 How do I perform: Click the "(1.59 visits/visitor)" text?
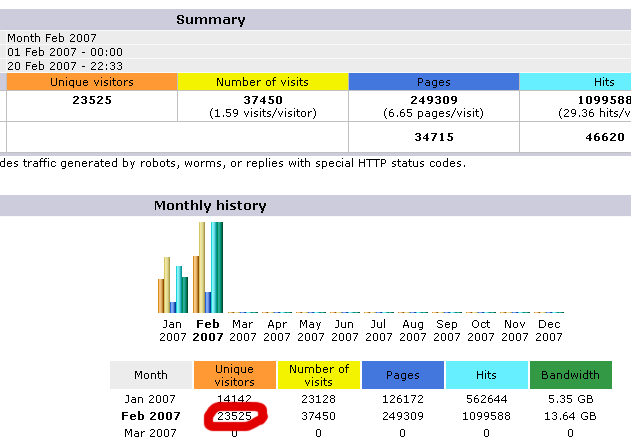click(x=263, y=113)
